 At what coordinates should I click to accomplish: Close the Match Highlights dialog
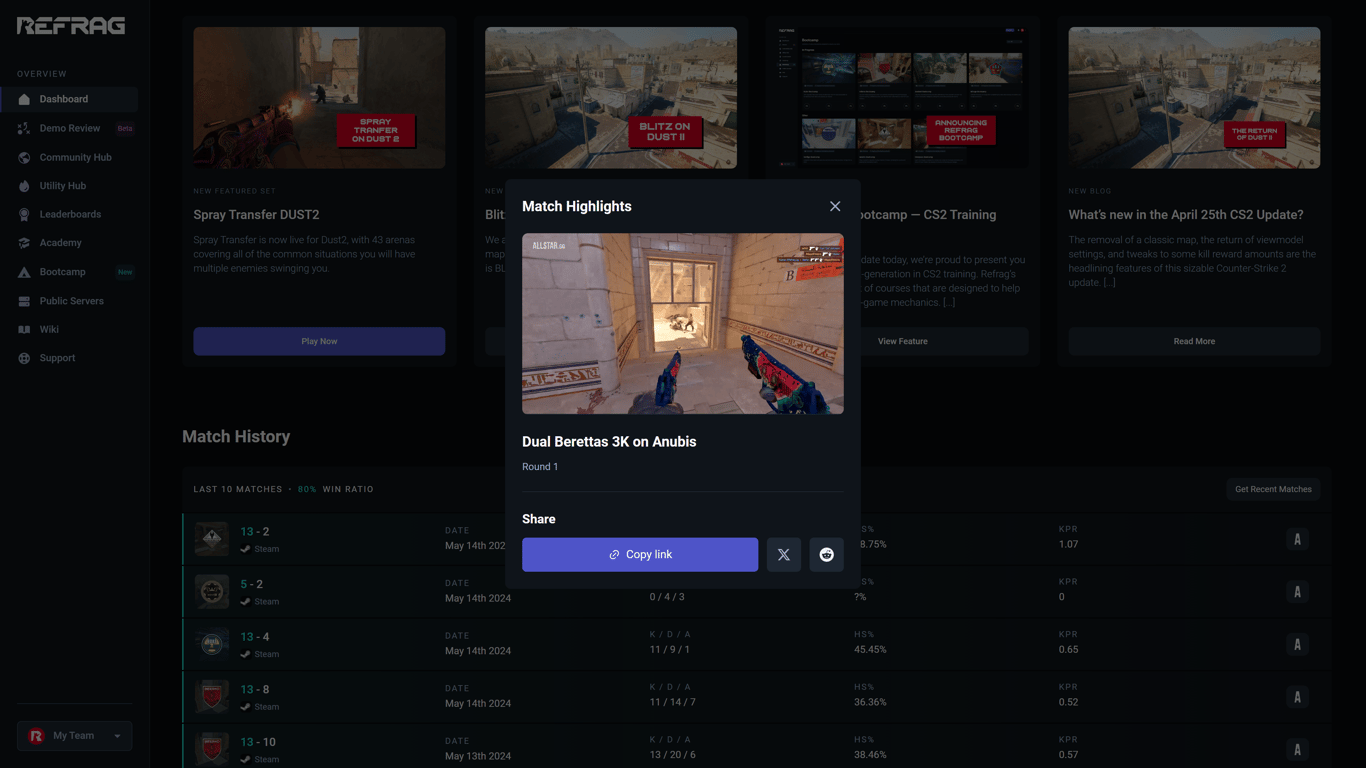835,206
